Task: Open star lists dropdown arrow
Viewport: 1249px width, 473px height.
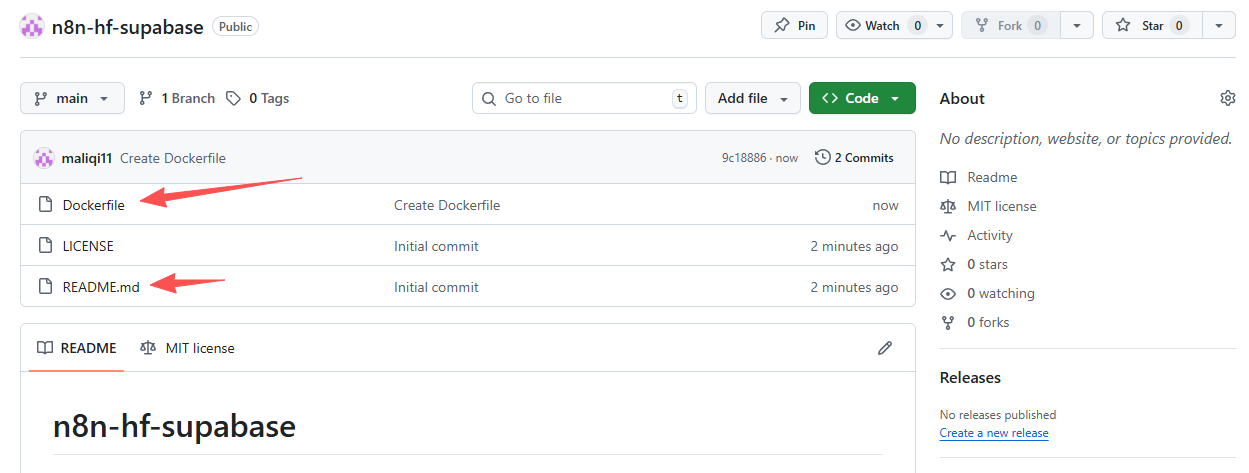Action: pos(1218,26)
